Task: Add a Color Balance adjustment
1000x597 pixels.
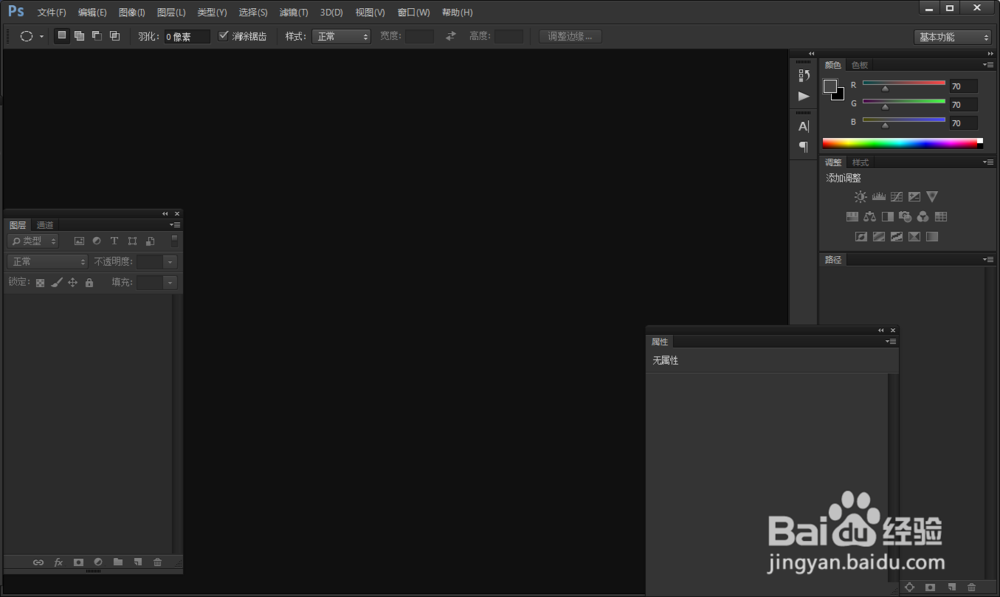Action: coord(870,217)
